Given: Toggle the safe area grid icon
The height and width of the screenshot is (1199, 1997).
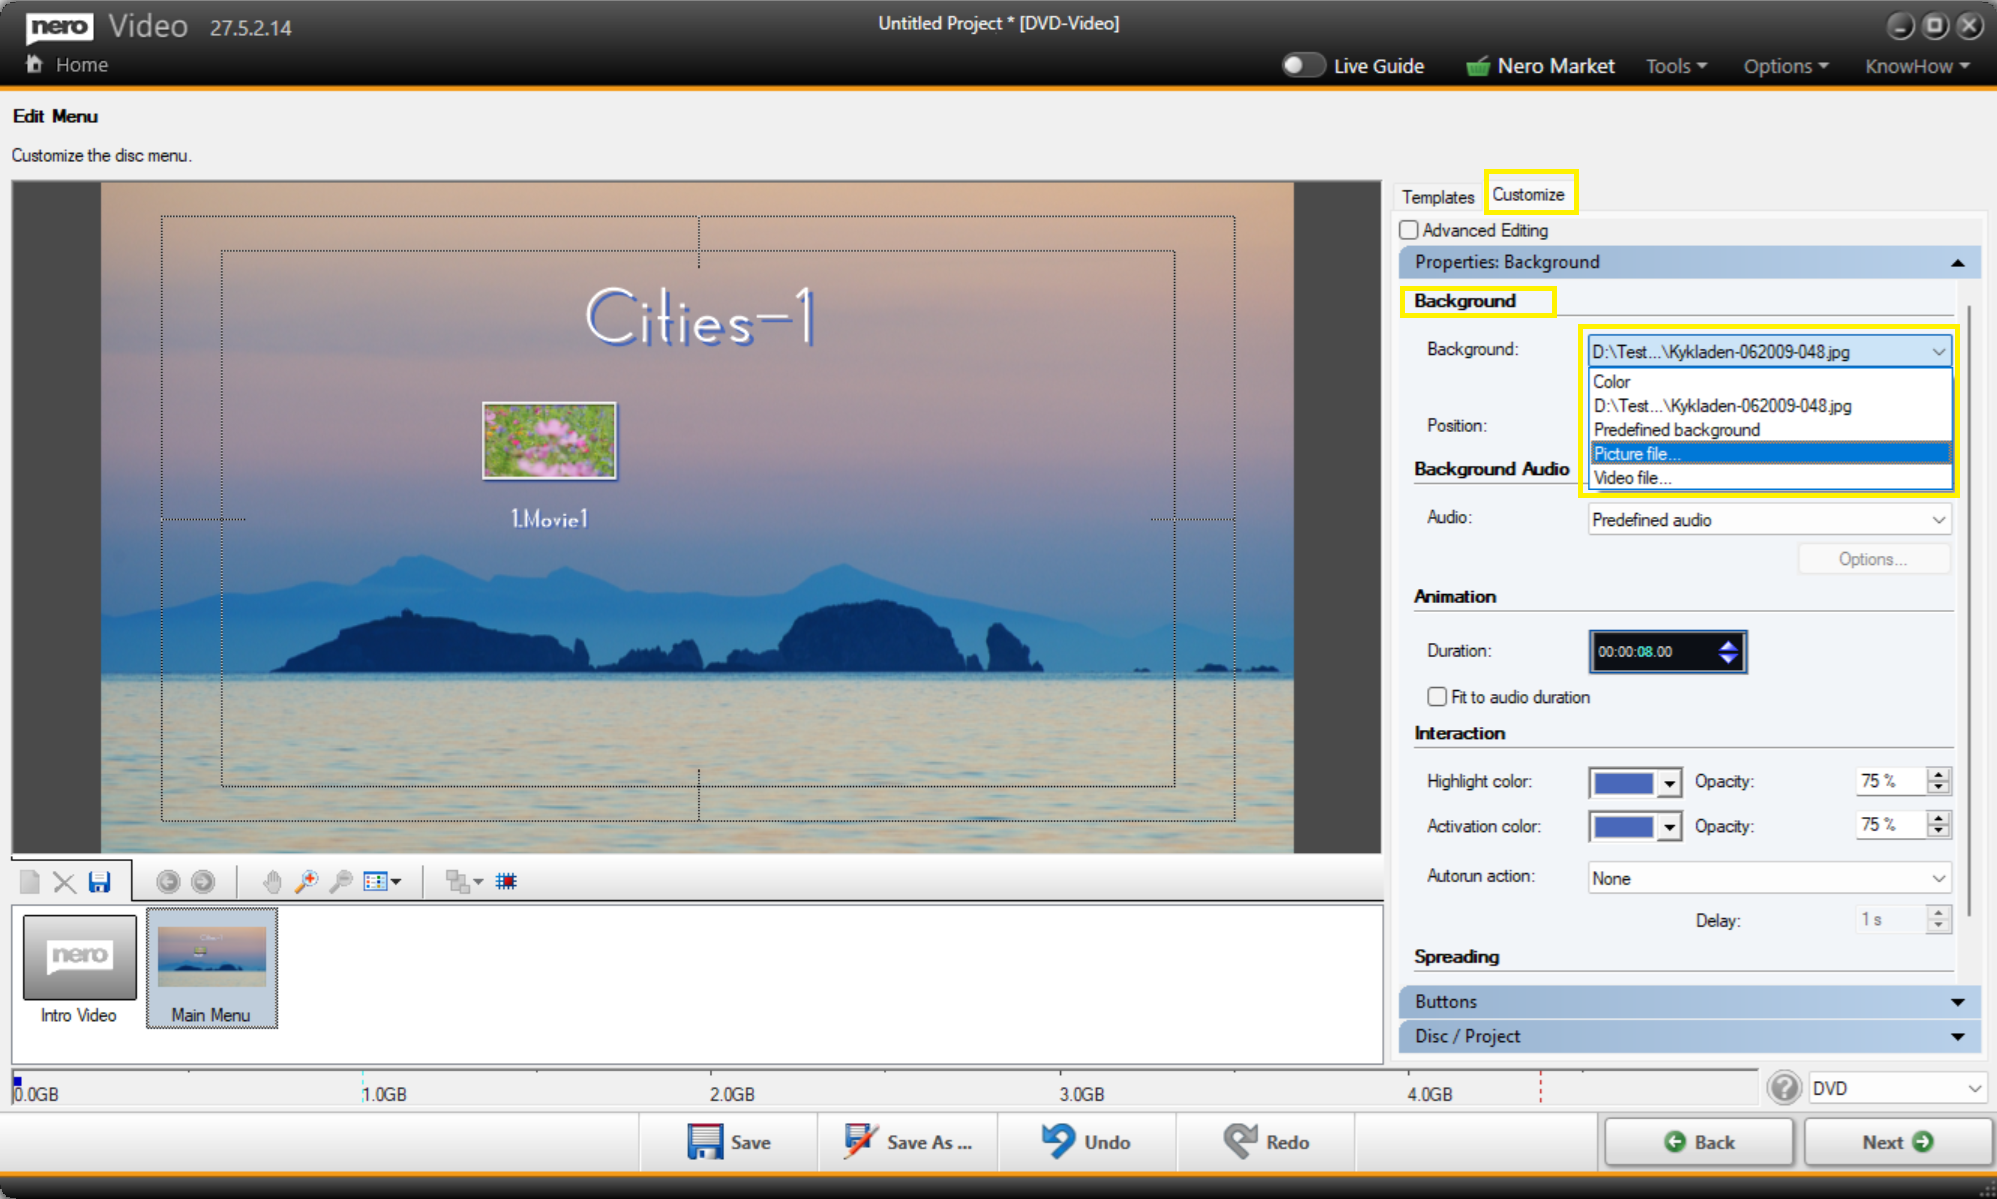Looking at the screenshot, I should (x=506, y=881).
